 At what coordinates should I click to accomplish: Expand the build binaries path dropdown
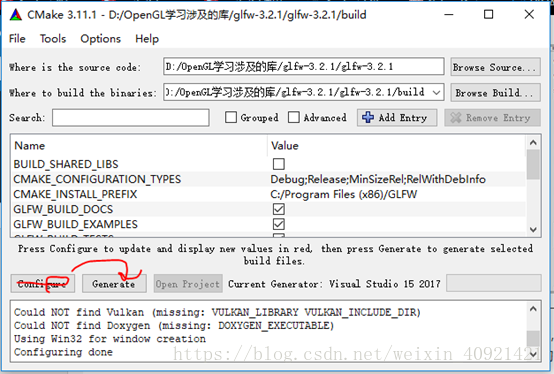[437, 93]
